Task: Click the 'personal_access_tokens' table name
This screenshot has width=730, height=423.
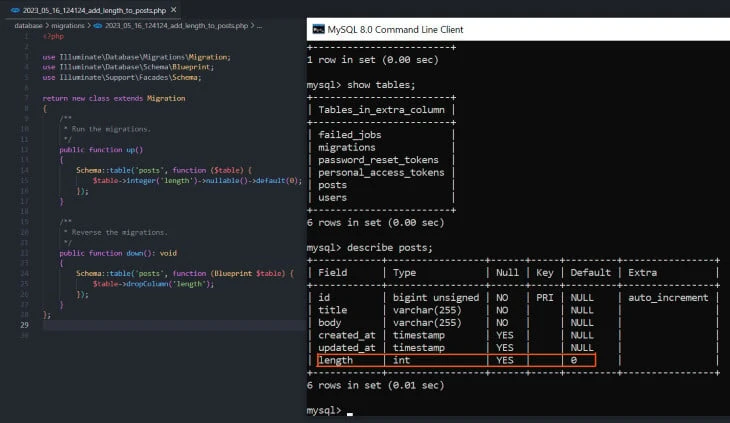Action: [x=381, y=173]
